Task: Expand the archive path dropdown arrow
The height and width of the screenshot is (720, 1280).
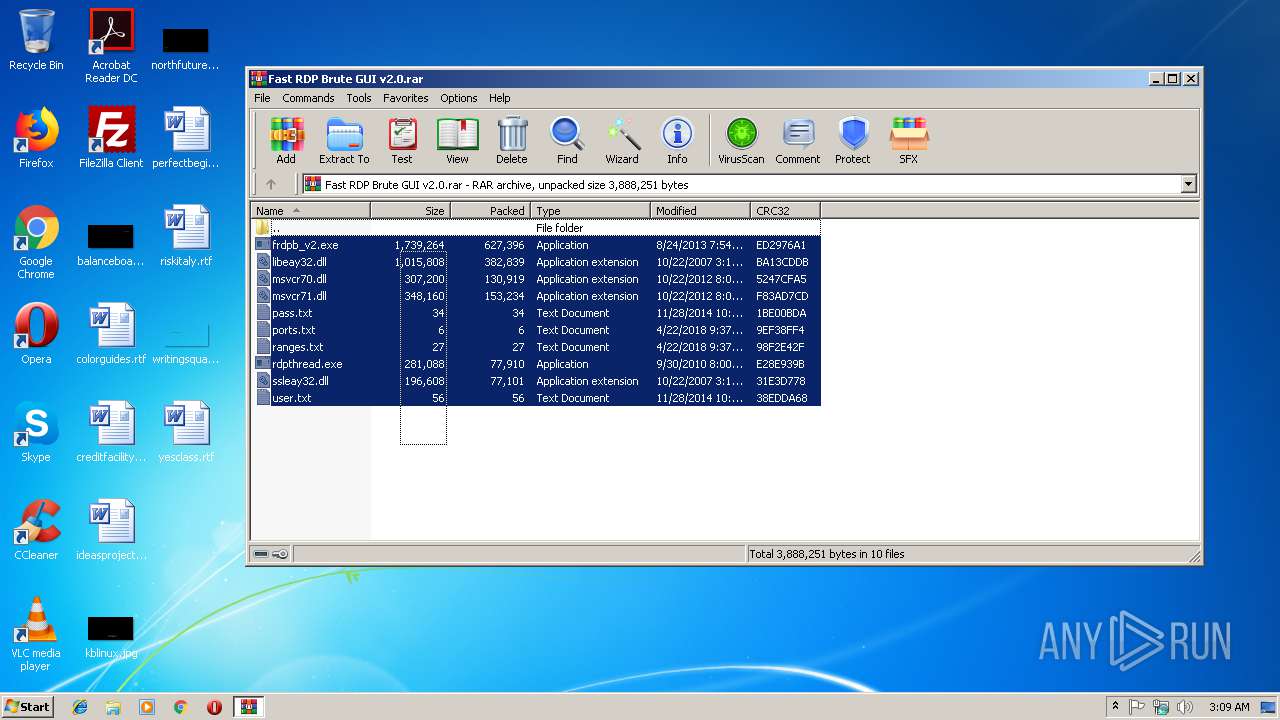Action: tap(1188, 184)
